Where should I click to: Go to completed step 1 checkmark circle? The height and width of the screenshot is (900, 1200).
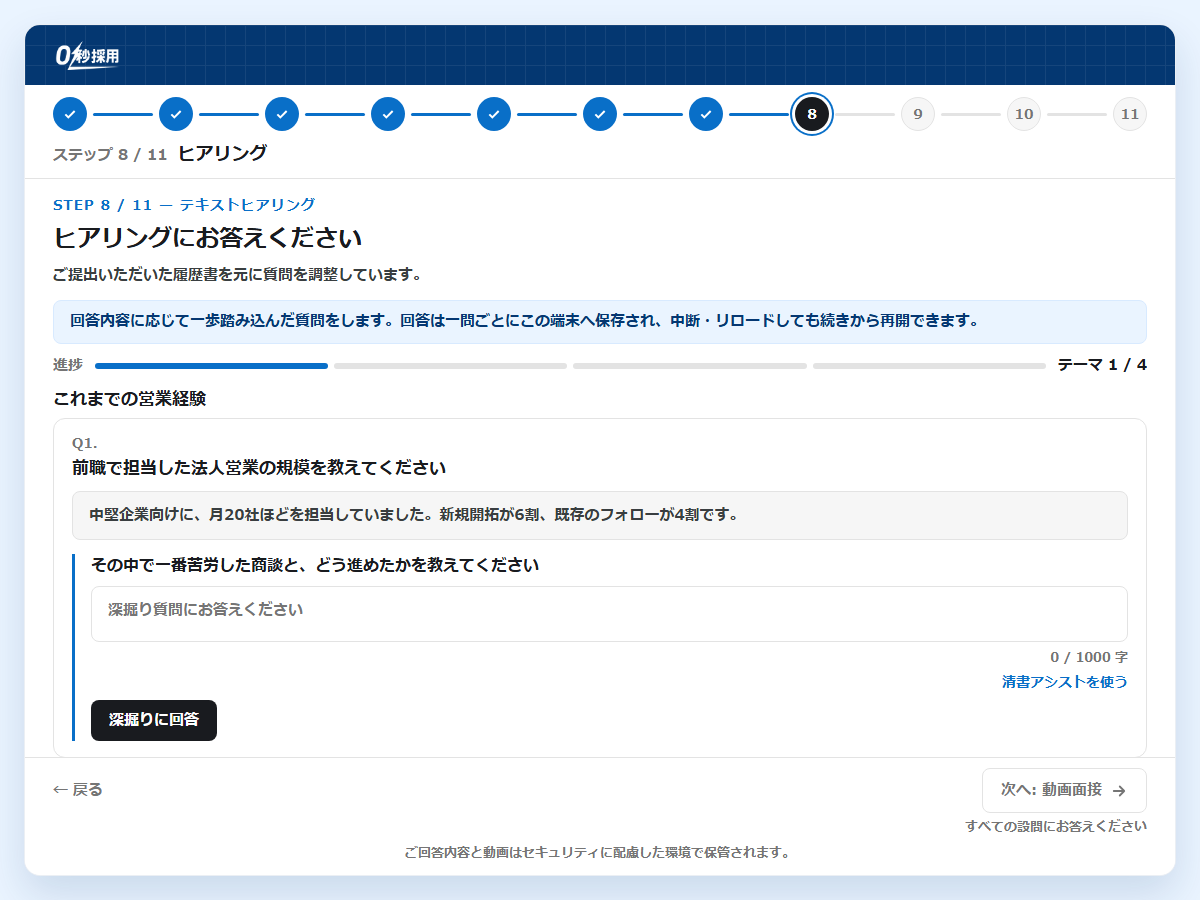(70, 114)
